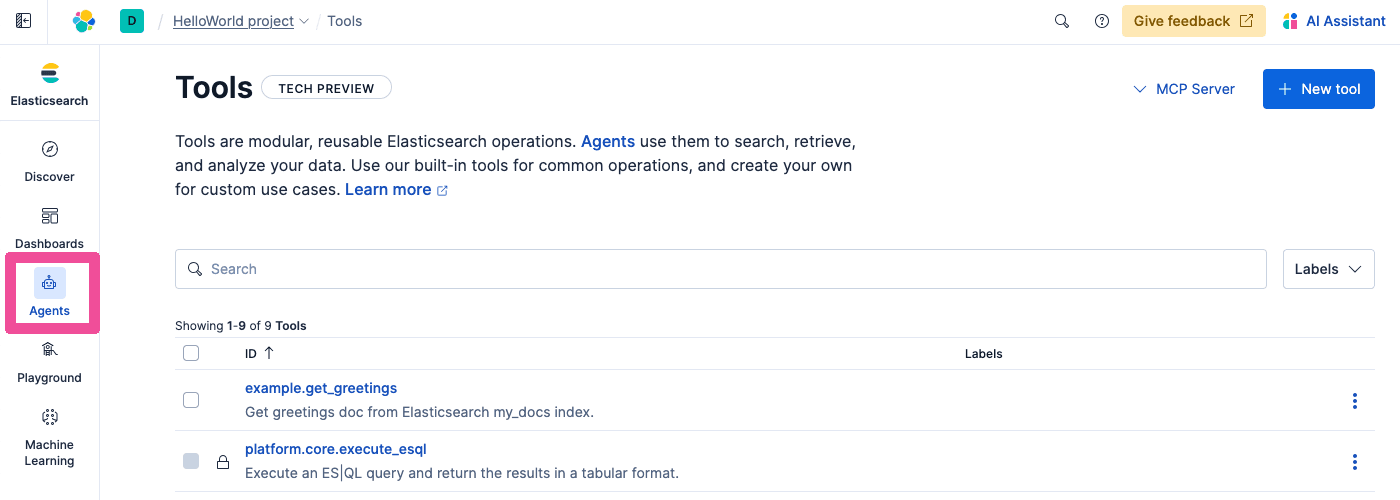Follow the Agents link in description

pos(608,141)
